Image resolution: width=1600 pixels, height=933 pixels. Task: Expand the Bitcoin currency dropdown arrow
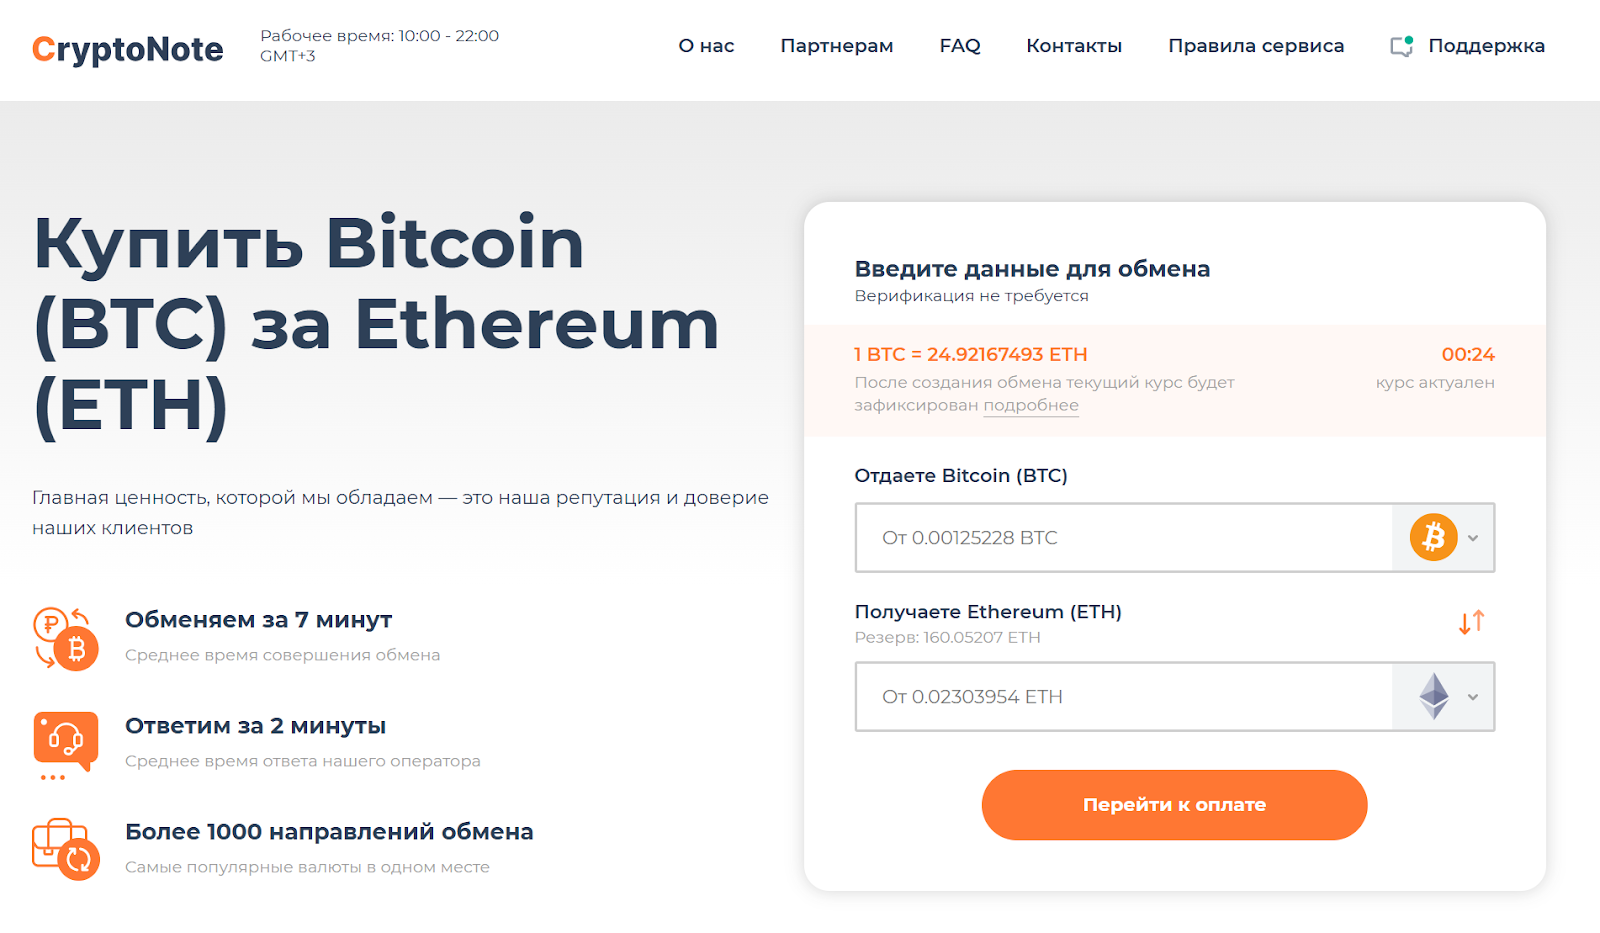tap(1473, 538)
